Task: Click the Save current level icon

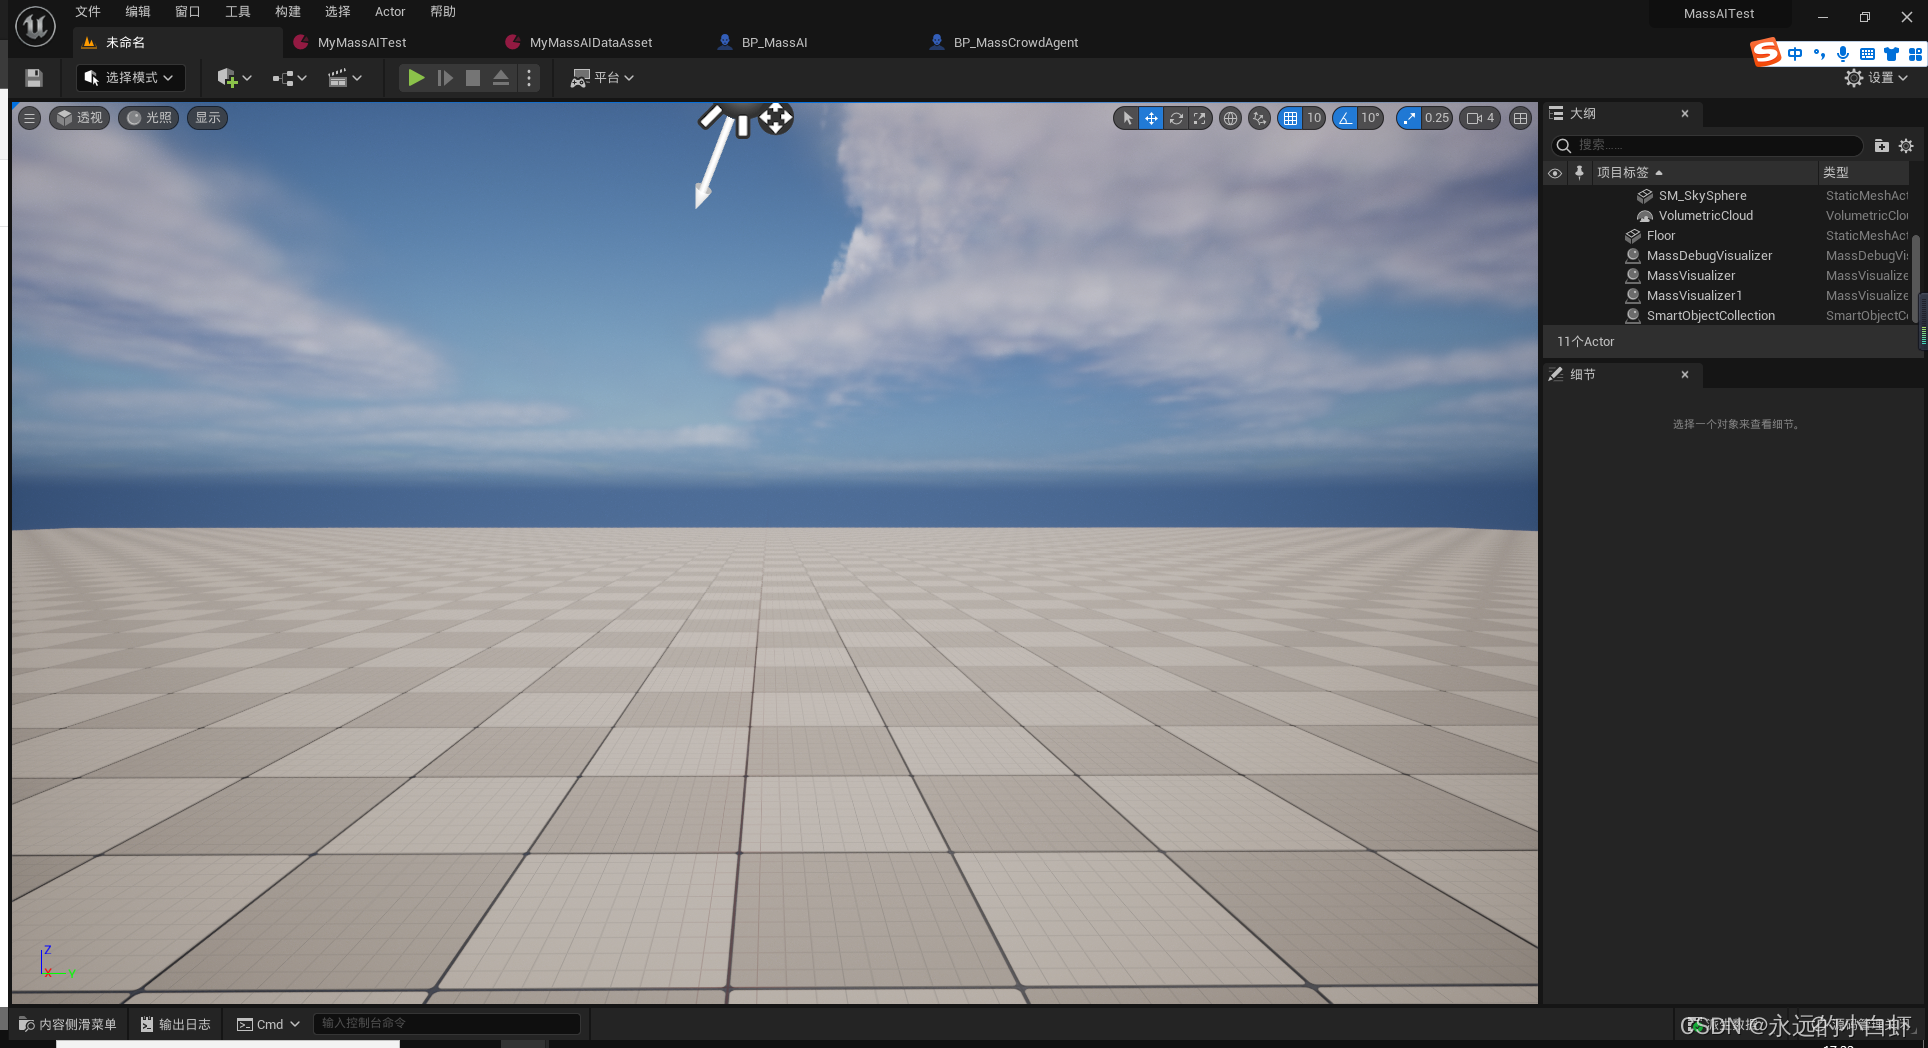Action: [x=33, y=77]
